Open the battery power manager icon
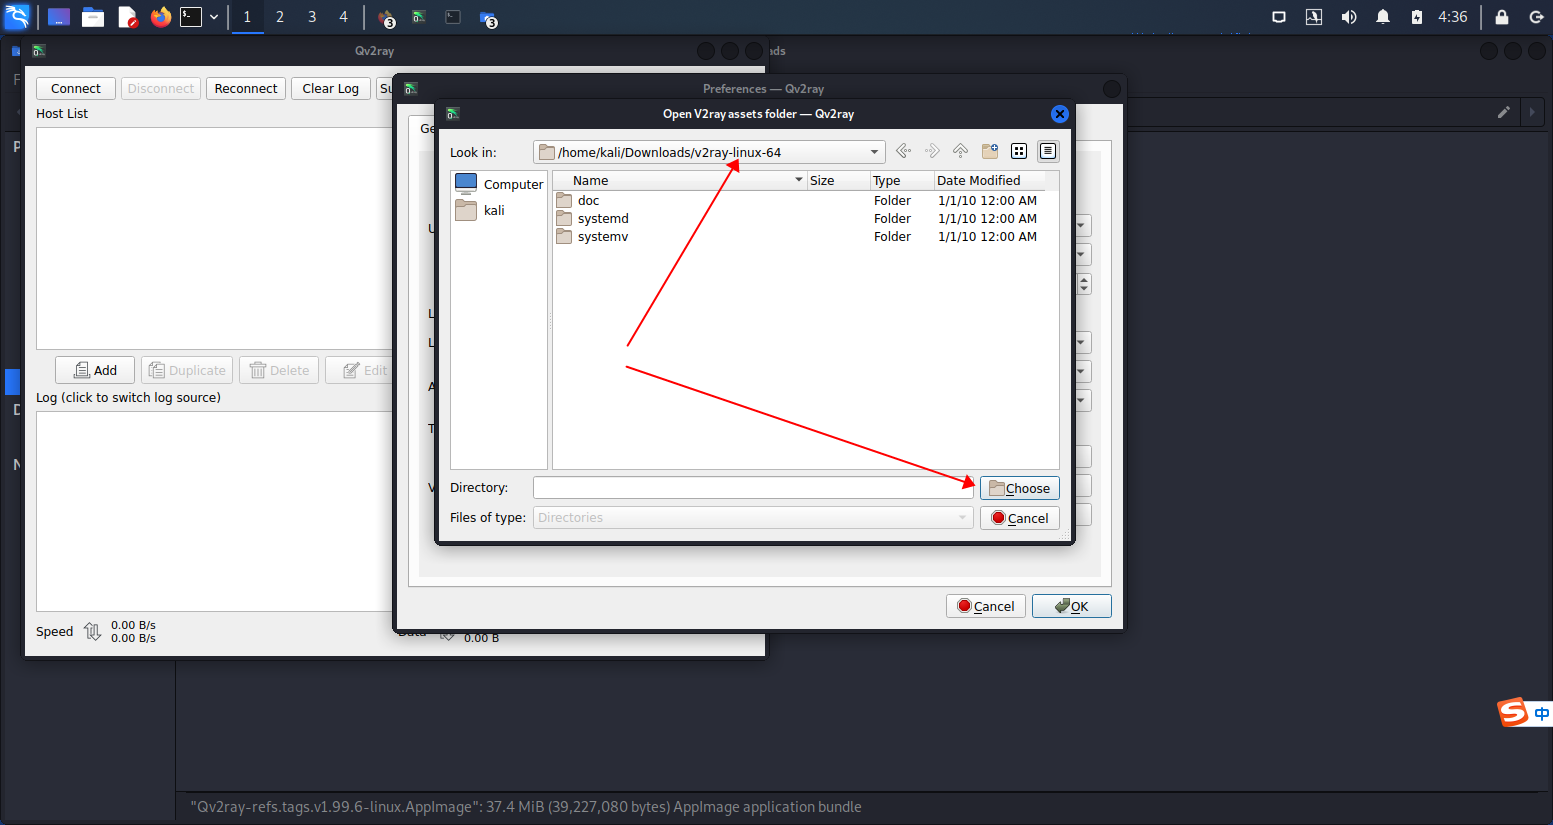 pos(1417,17)
